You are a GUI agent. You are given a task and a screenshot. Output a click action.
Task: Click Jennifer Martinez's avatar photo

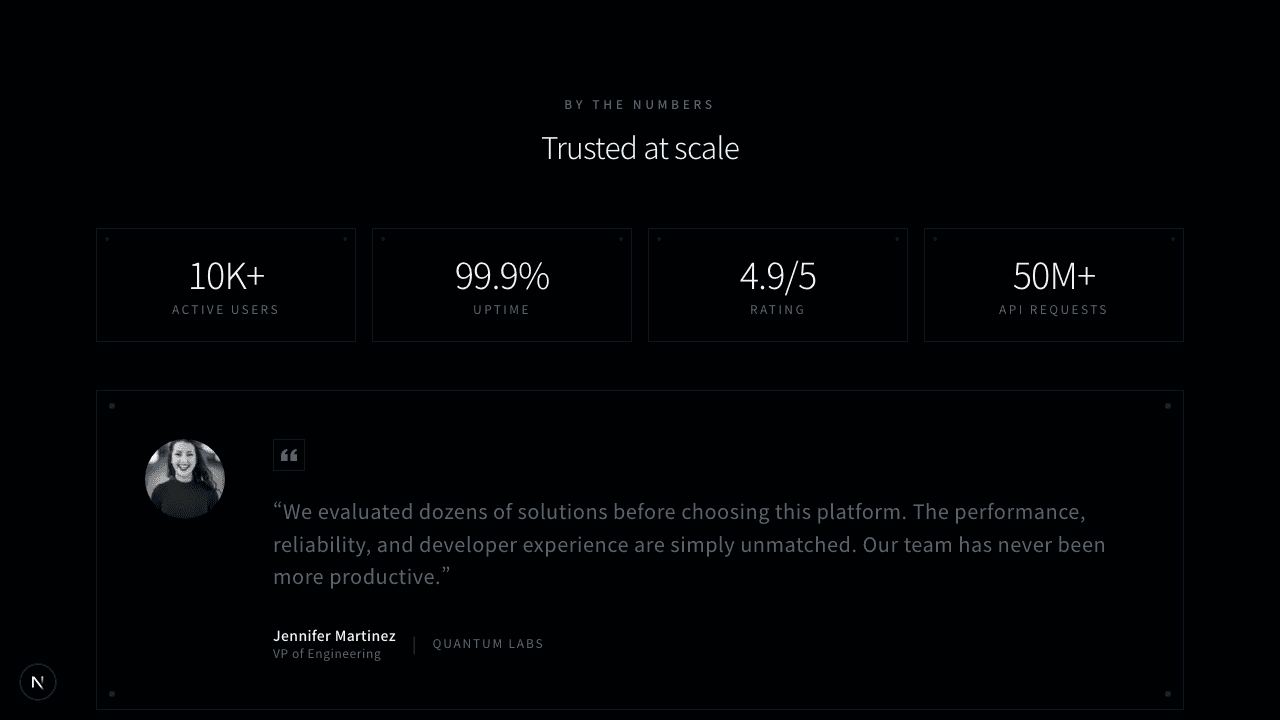pyautogui.click(x=185, y=479)
